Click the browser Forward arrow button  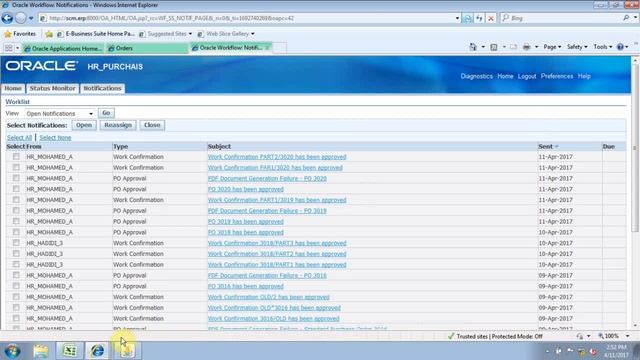20,18
